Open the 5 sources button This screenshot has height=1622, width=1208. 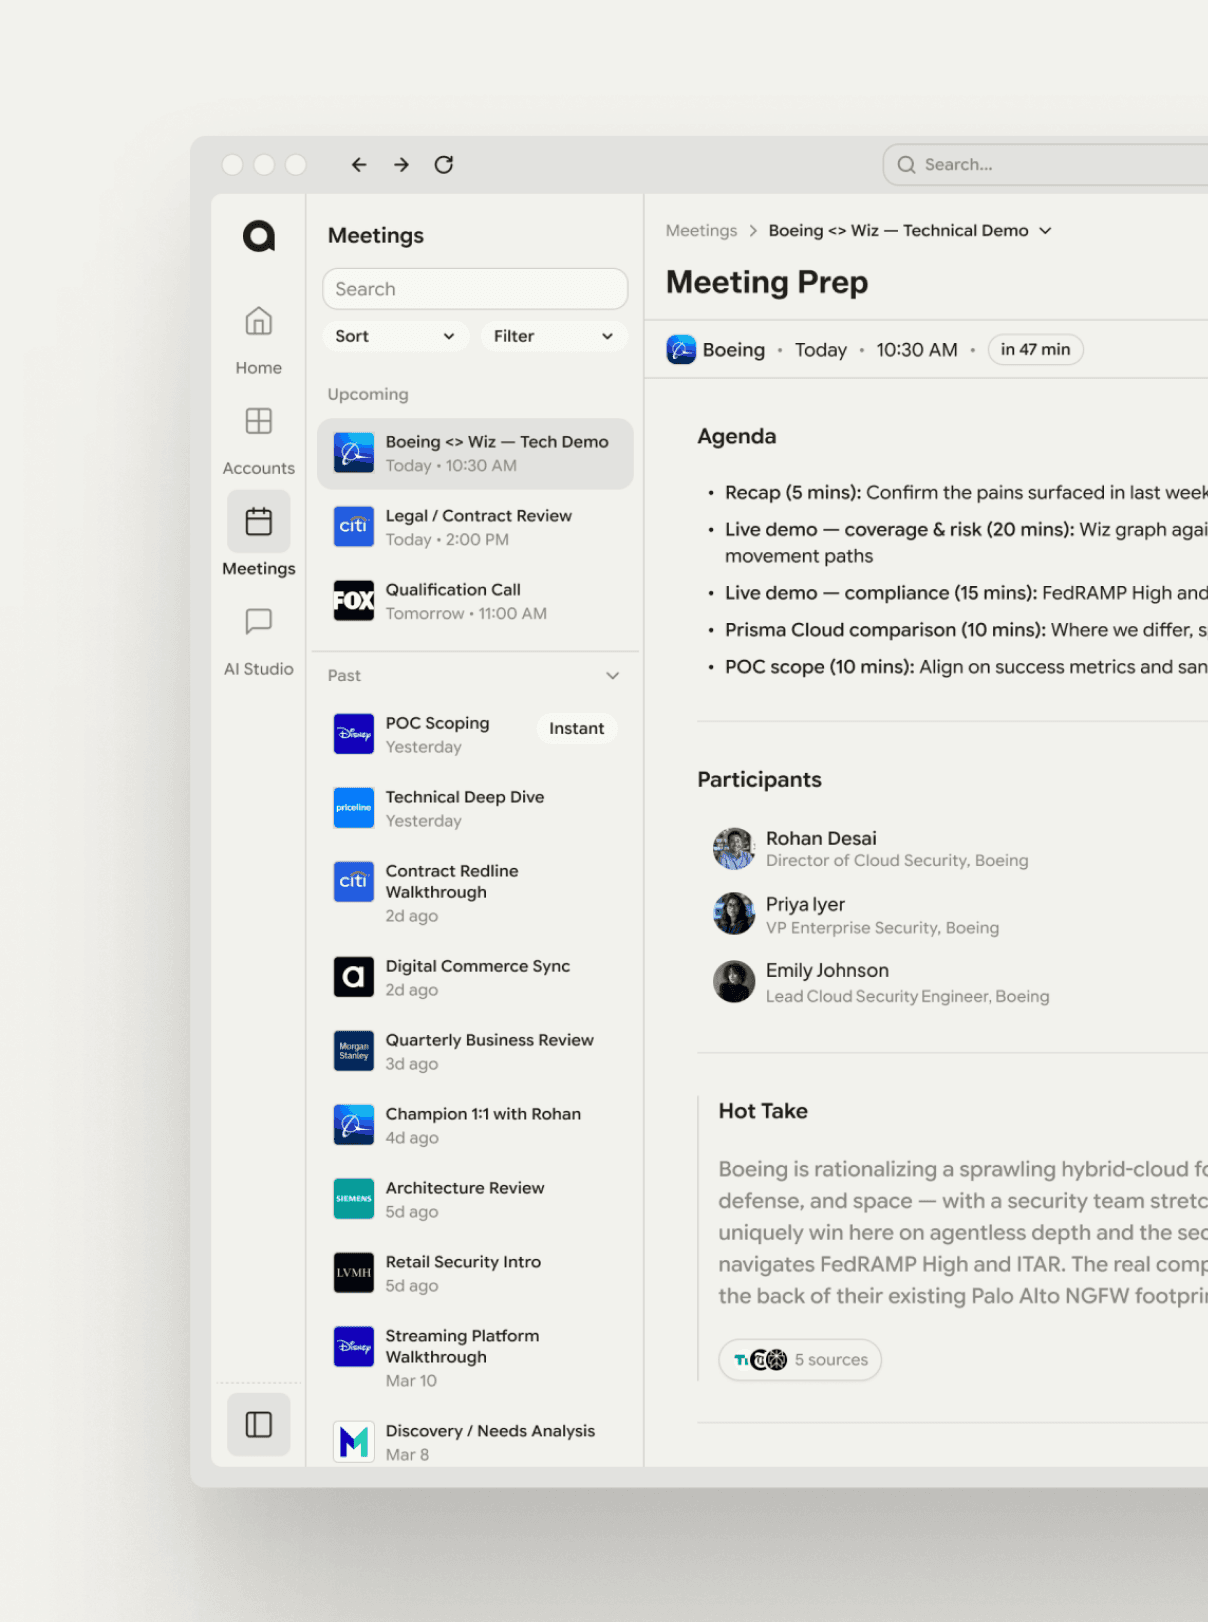800,1360
